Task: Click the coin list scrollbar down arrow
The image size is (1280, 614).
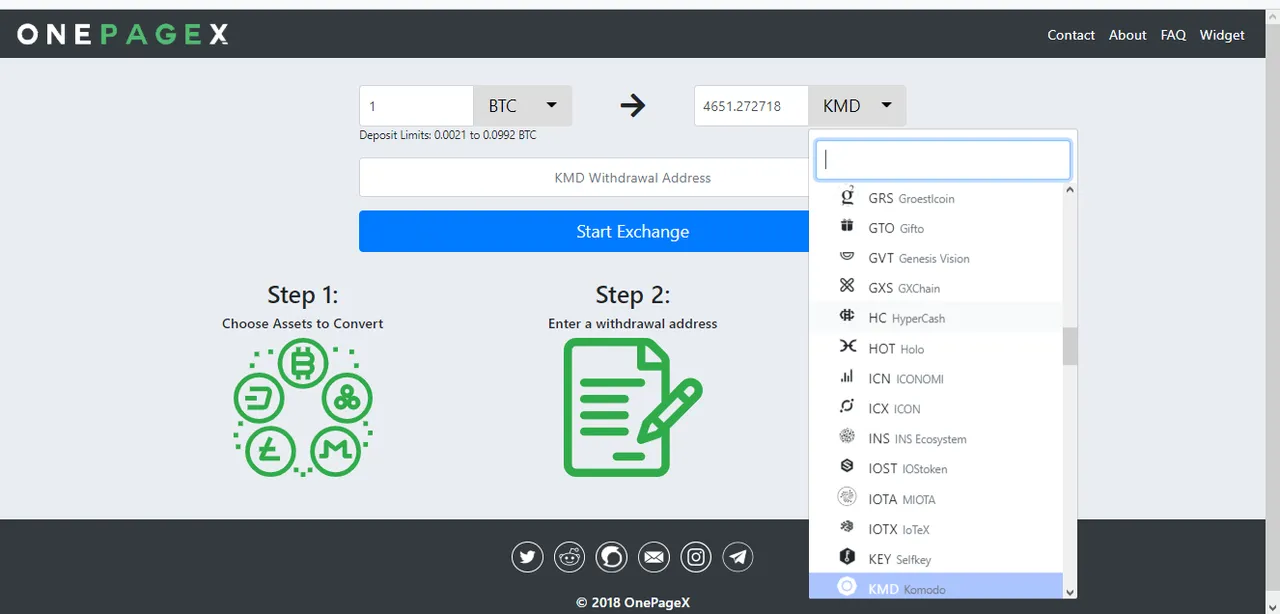Action: point(1070,592)
